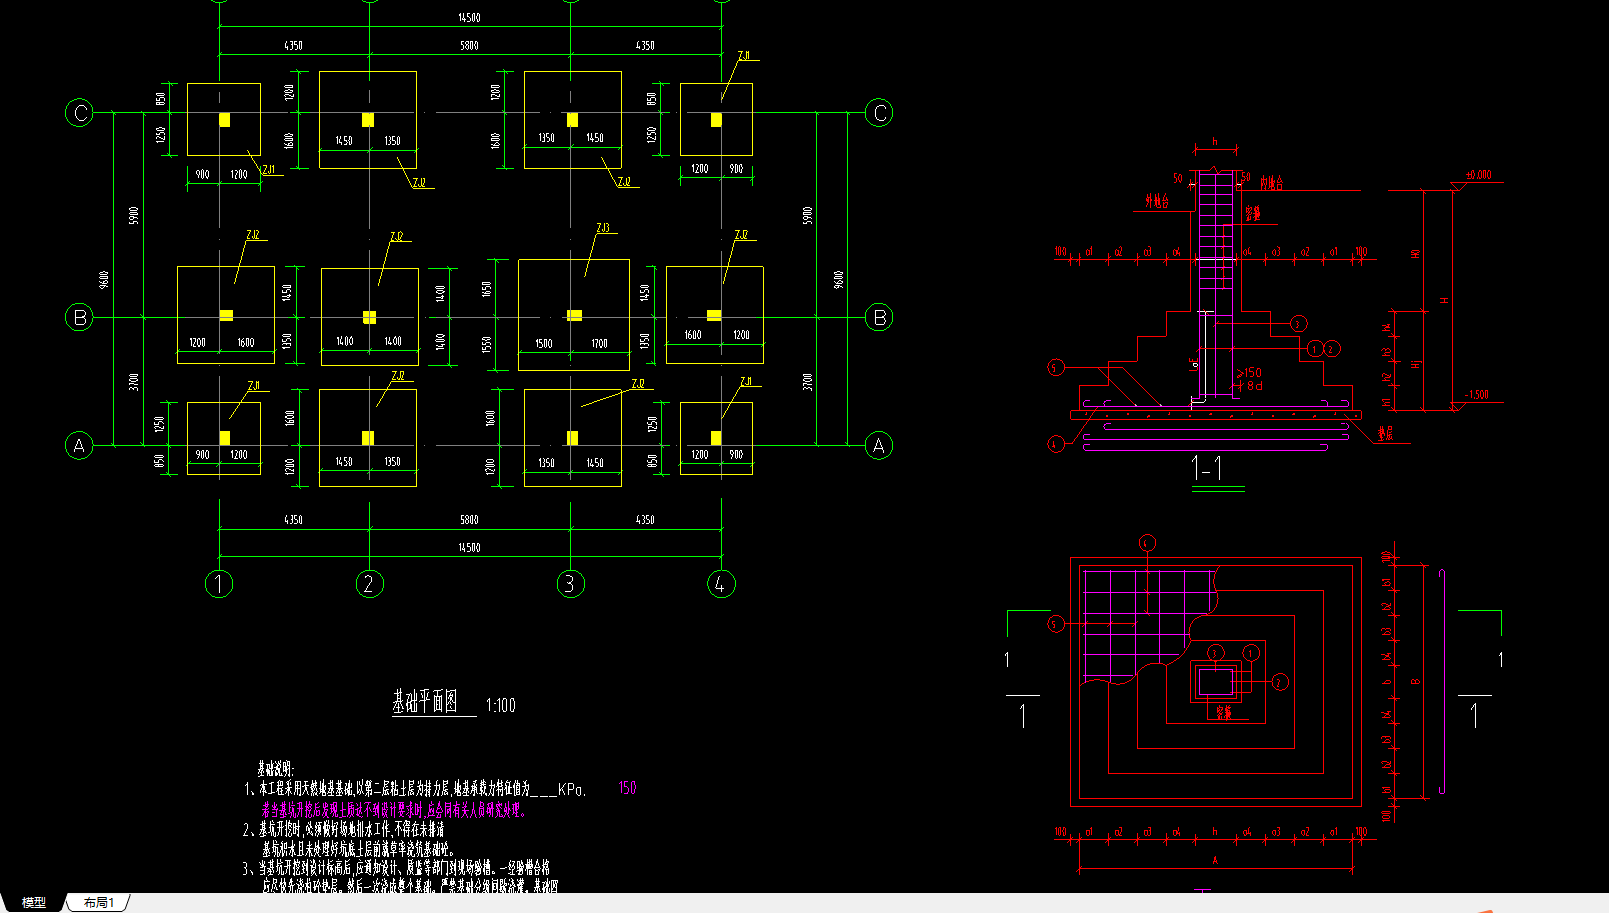This screenshot has width=1609, height=913.
Task: Click the 内地台 label in section
Action: (x=1271, y=183)
